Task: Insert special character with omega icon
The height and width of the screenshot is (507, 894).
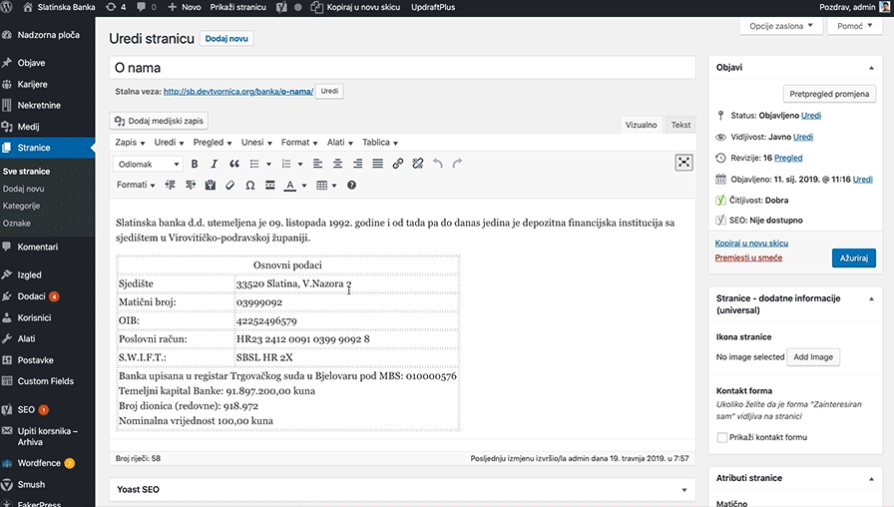Action: [x=249, y=185]
